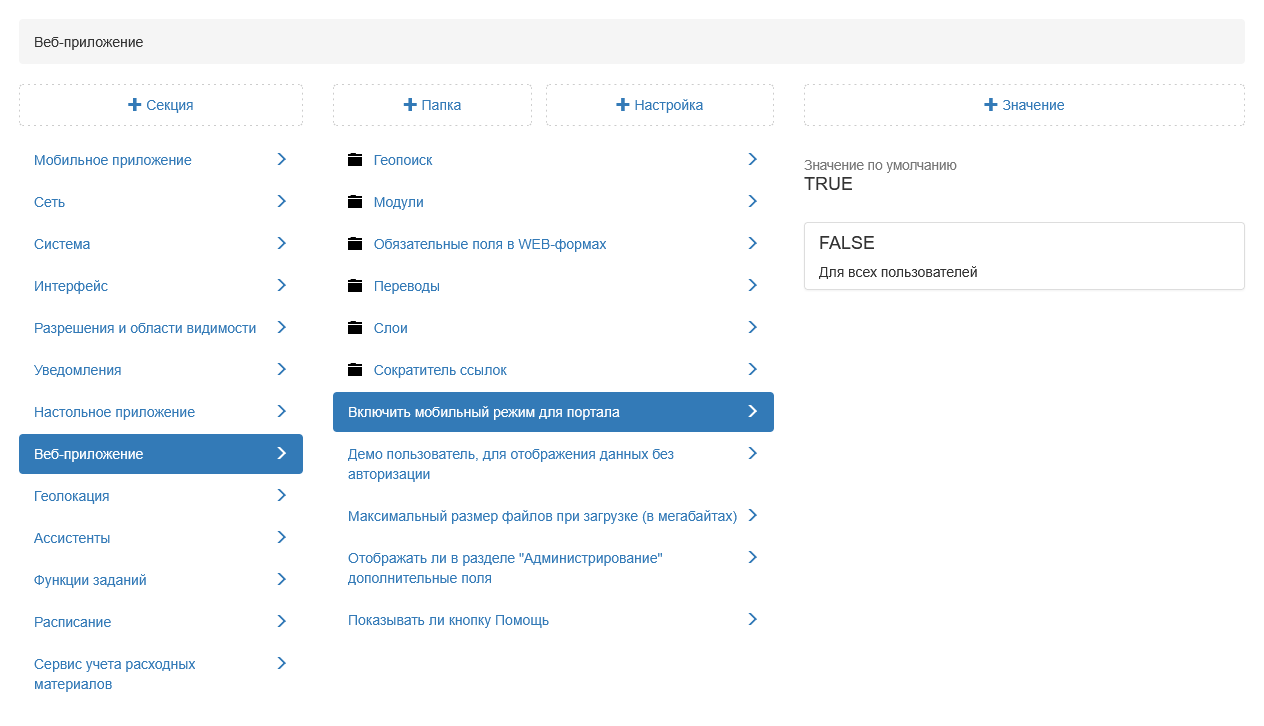
Task: Click the folder icon next to Слои
Action: [355, 328]
